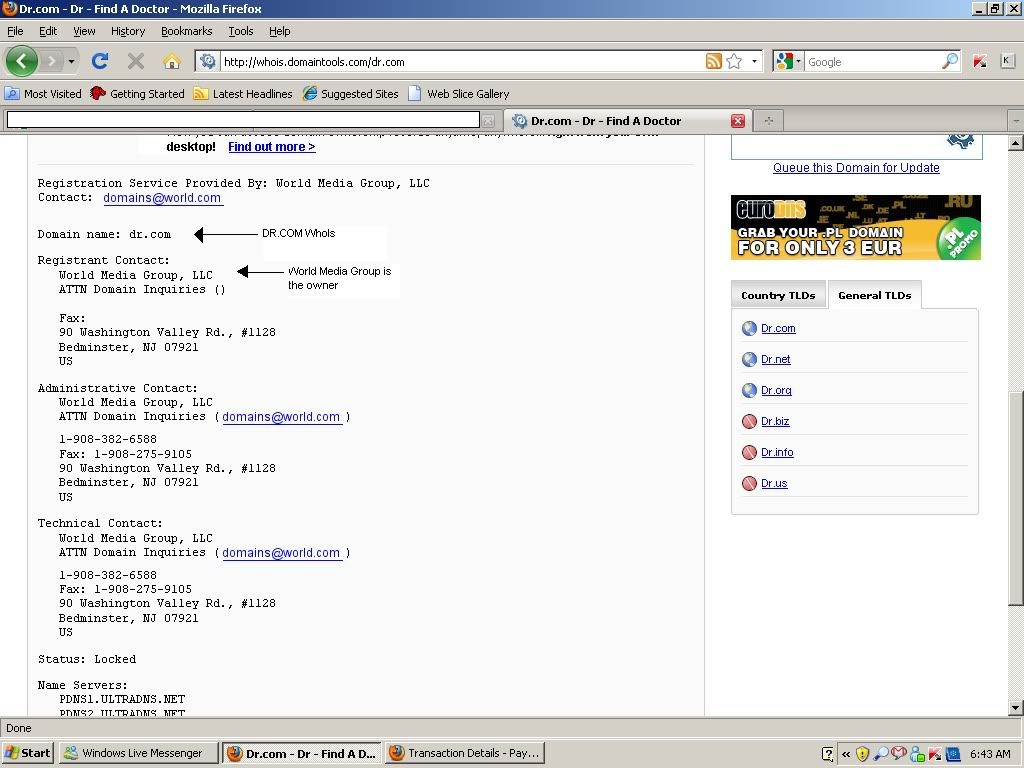Screen dimensions: 1024x768
Task: Click Technical Contact domains@world.com link
Action: point(281,552)
